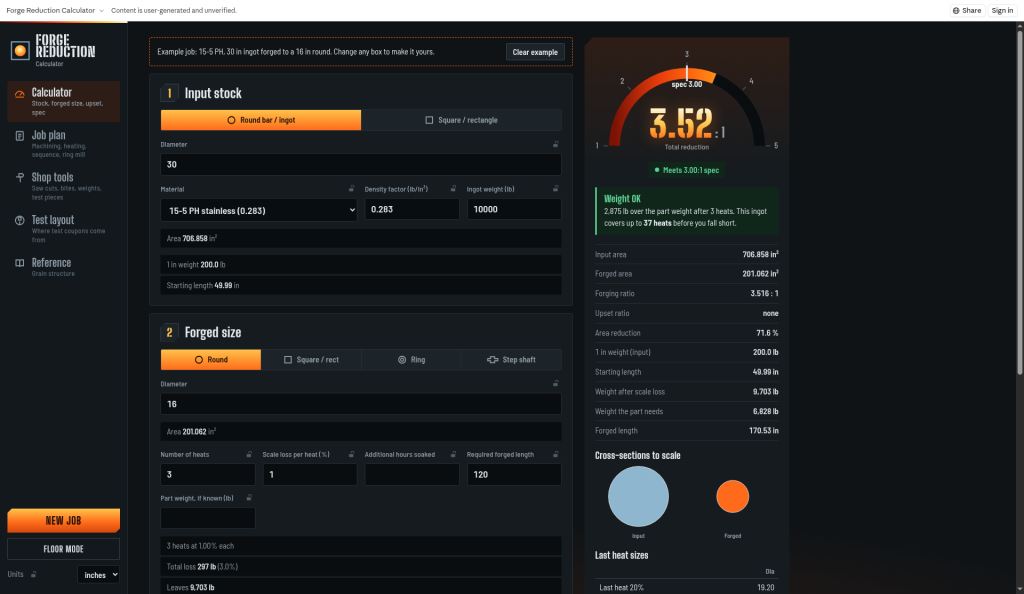This screenshot has height=594, width=1024.
Task: Start a NEW JOB
Action: point(63,520)
